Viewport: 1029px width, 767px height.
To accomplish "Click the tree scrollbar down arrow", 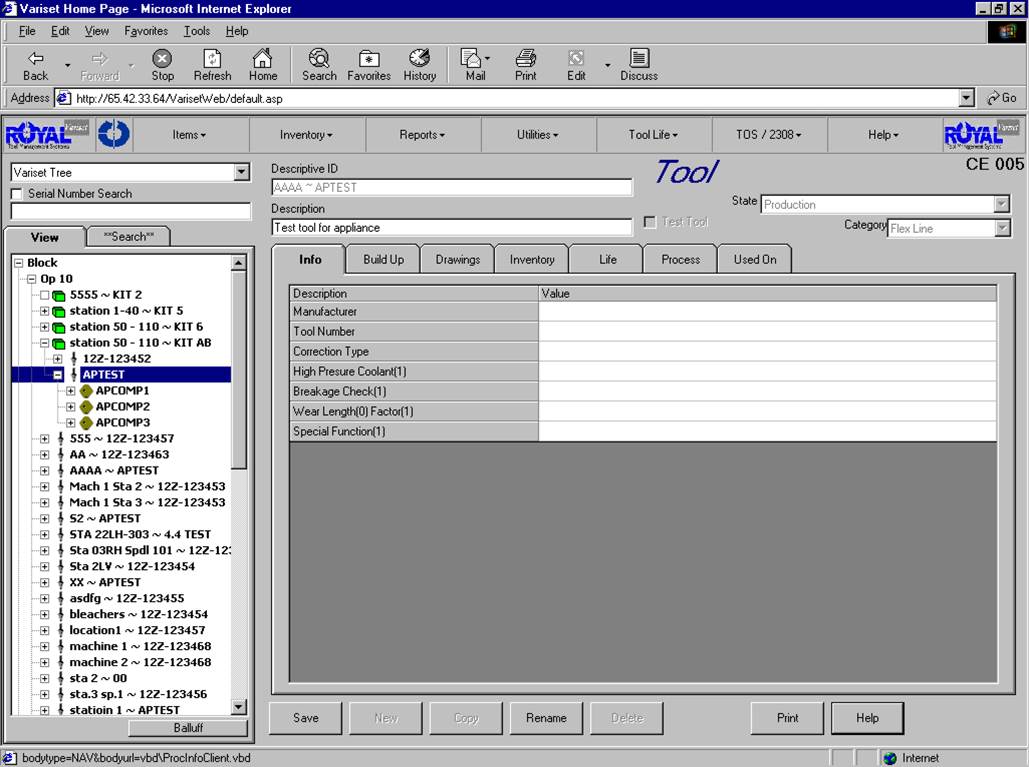I will coord(239,707).
